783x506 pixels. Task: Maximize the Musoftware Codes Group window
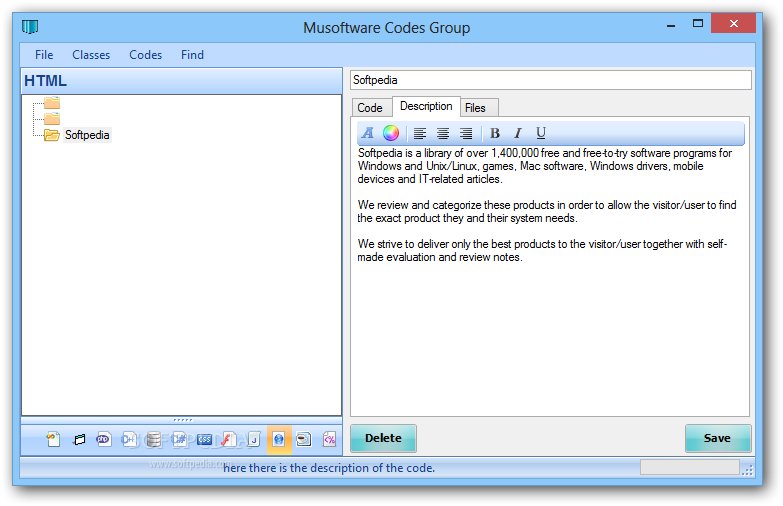tap(698, 23)
